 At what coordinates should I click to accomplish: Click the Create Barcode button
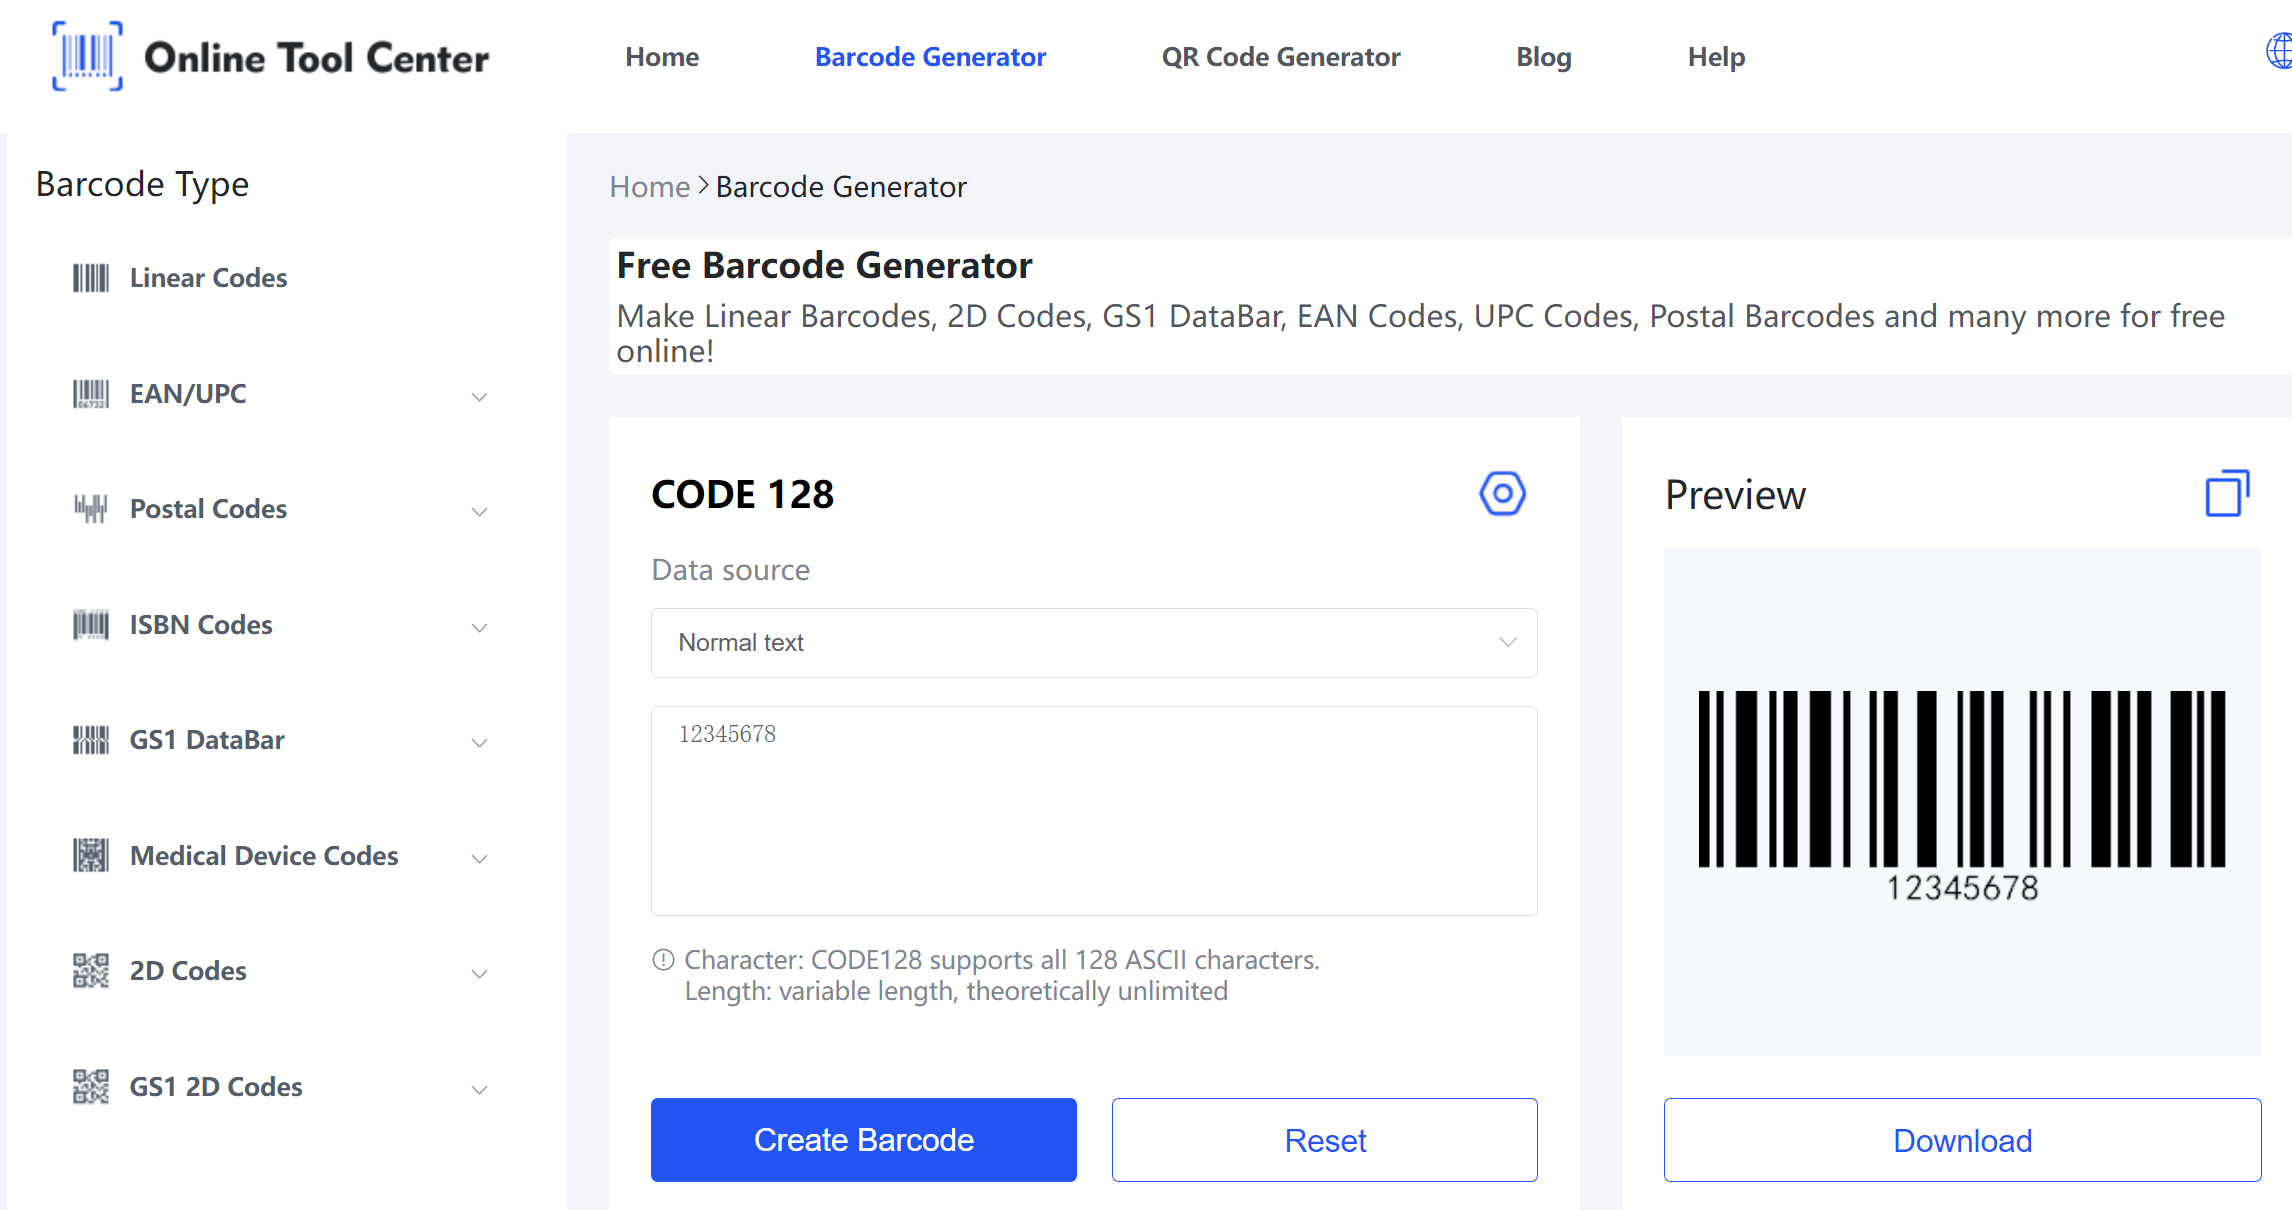coord(864,1139)
